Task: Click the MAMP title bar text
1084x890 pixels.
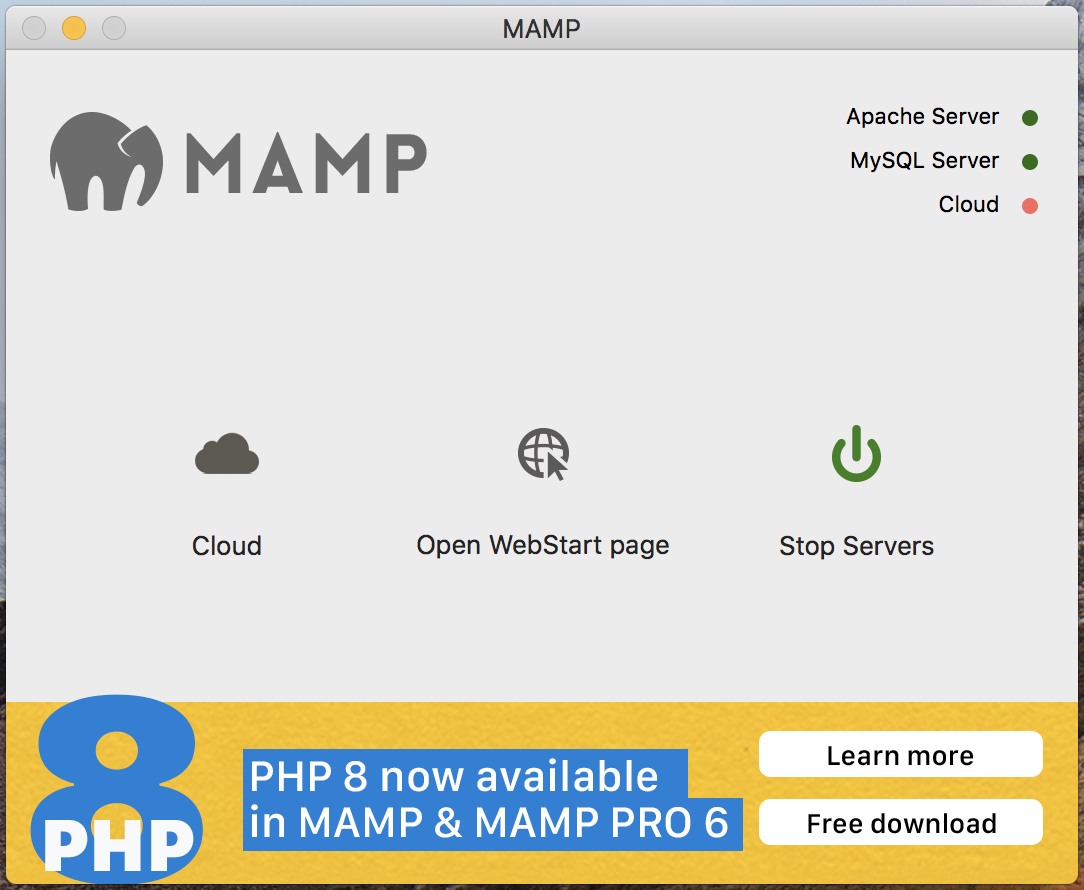Action: [541, 29]
